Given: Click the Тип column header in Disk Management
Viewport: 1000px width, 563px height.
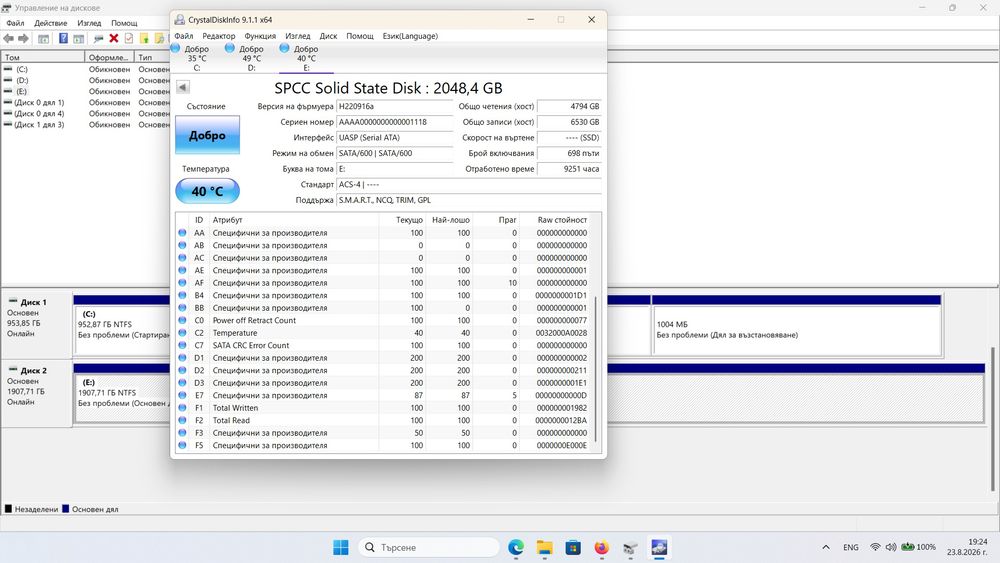Looking at the screenshot, I should point(152,57).
